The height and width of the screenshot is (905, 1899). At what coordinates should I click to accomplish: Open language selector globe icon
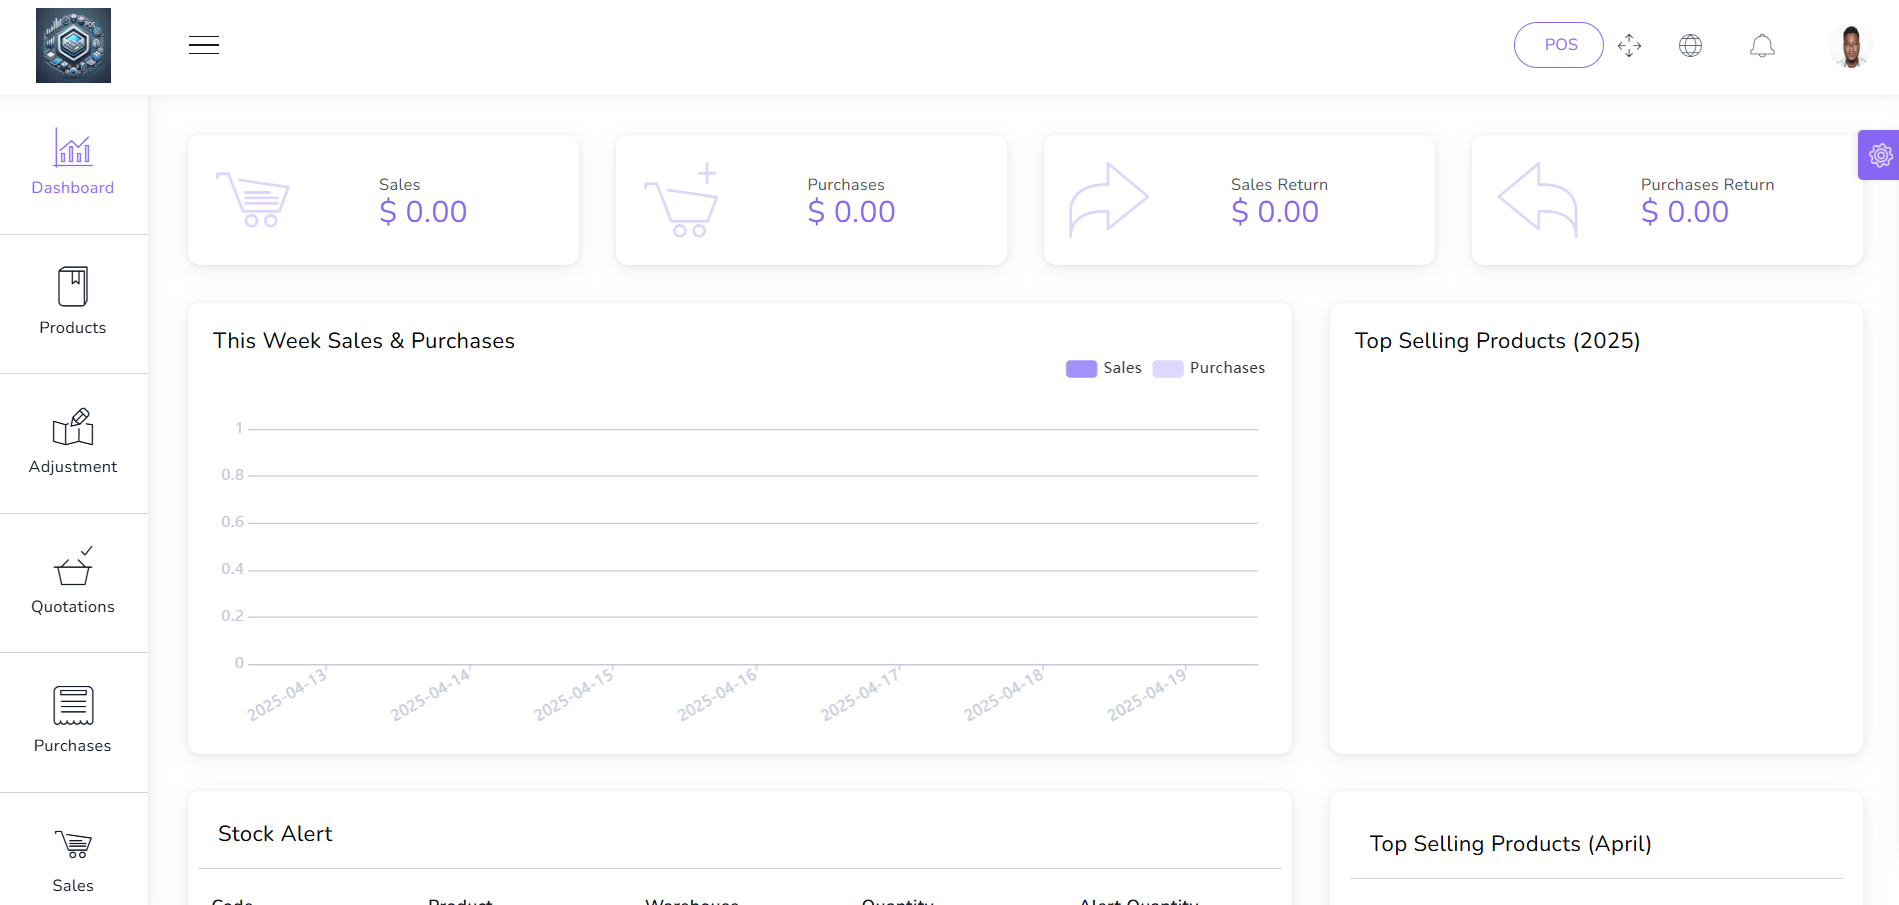click(1690, 46)
